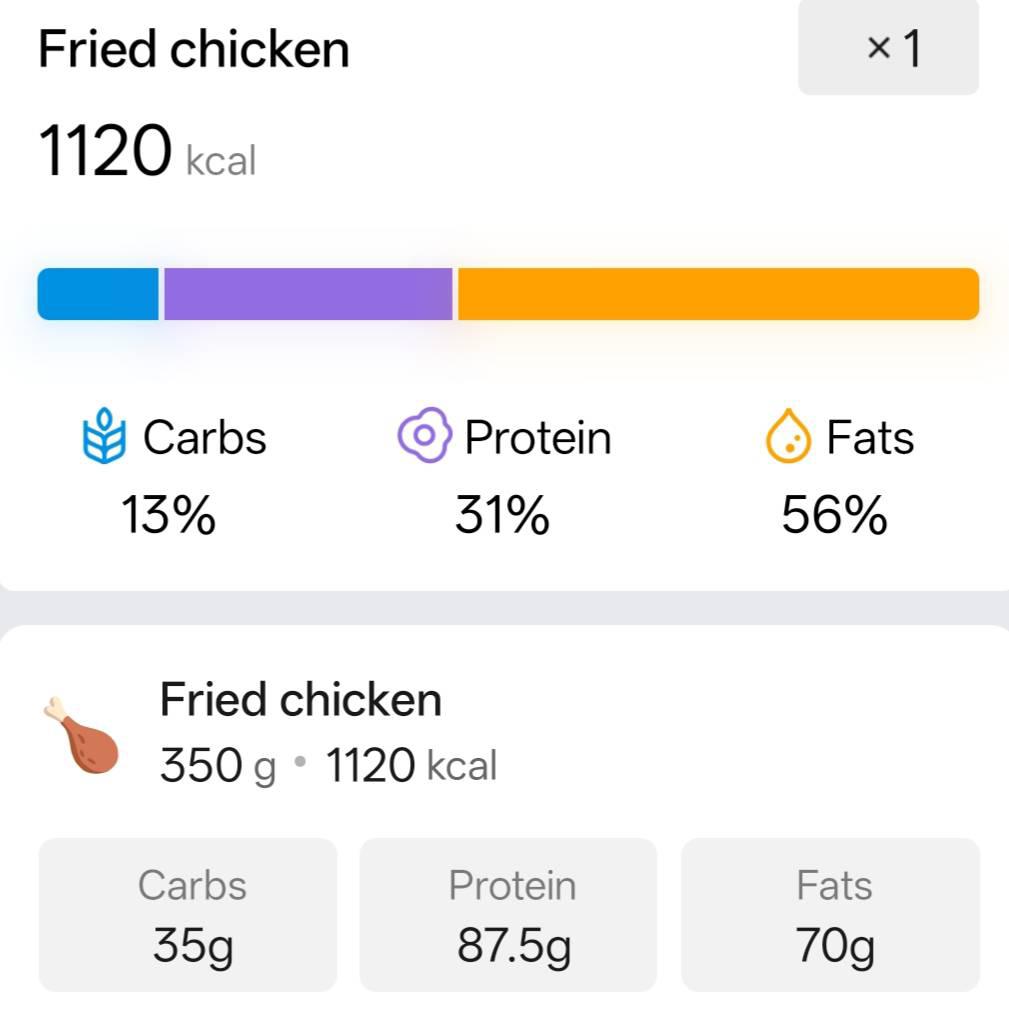Click the 350 g weight value
This screenshot has height=1011, width=1009.
218,766
